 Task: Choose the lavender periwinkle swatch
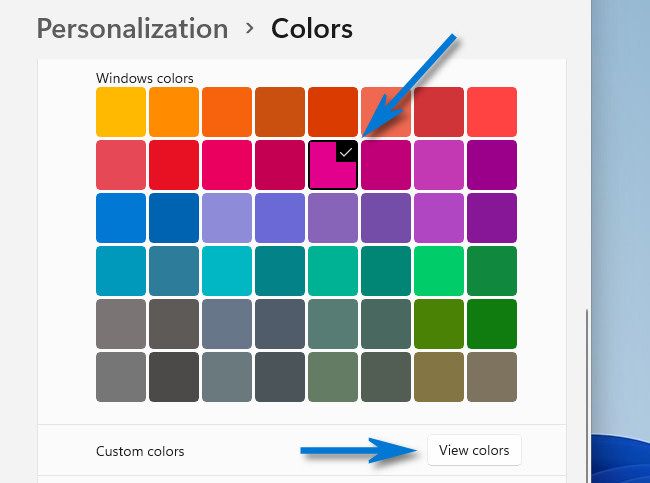coord(227,218)
